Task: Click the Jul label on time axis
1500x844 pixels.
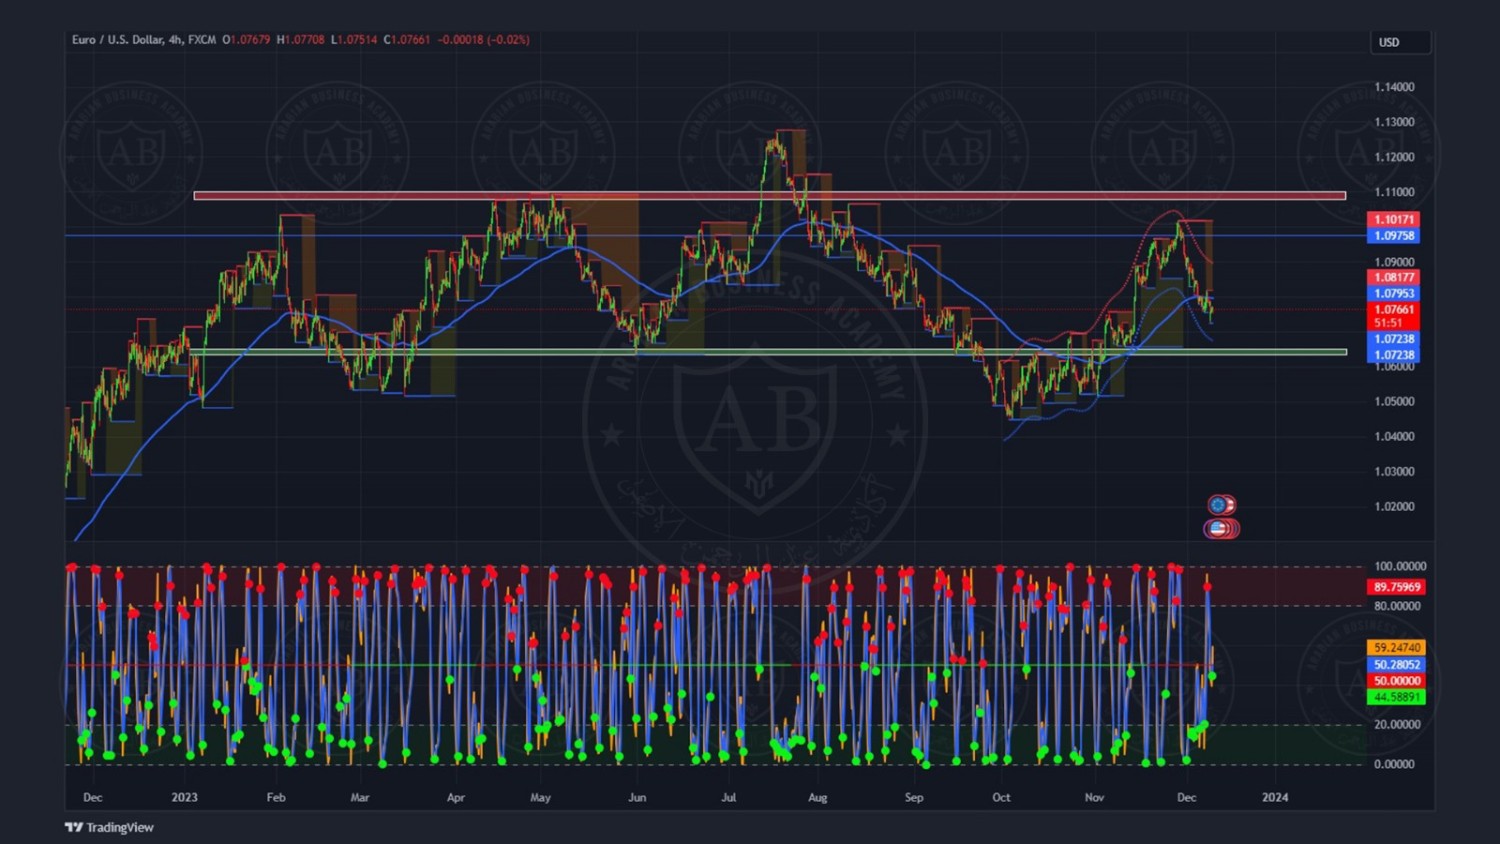Action: (x=729, y=798)
